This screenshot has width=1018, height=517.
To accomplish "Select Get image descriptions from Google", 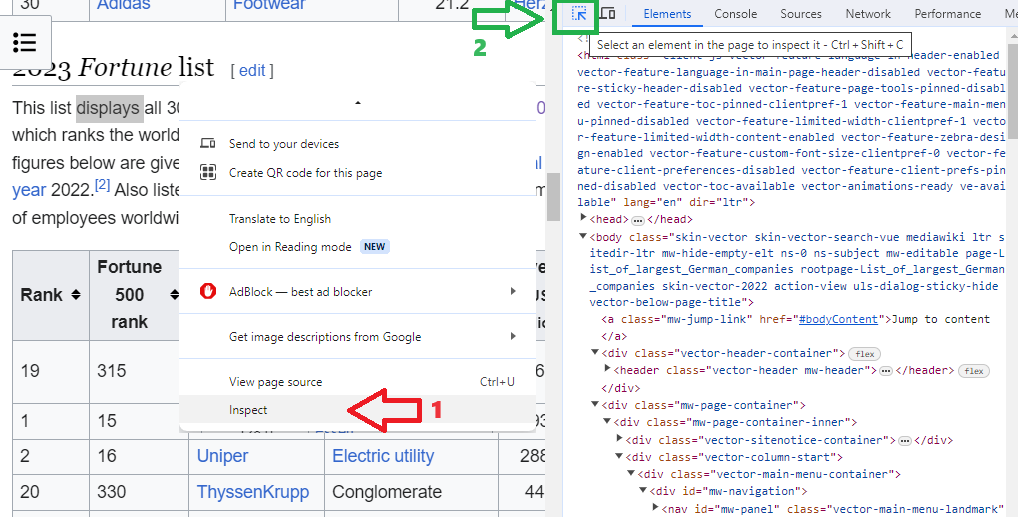I will click(x=357, y=336).
